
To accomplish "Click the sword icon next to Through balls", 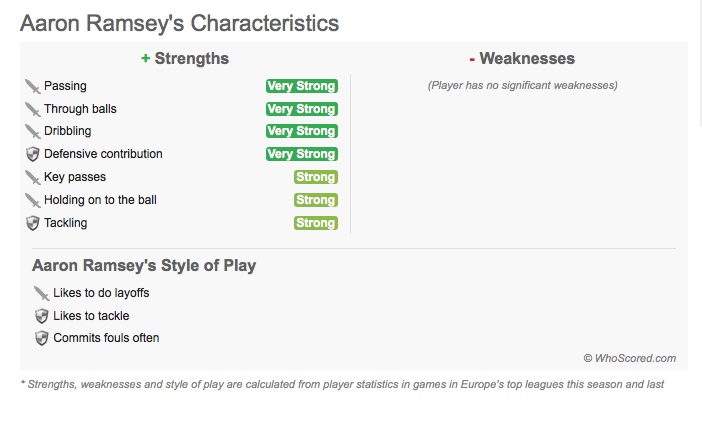I will (32, 109).
